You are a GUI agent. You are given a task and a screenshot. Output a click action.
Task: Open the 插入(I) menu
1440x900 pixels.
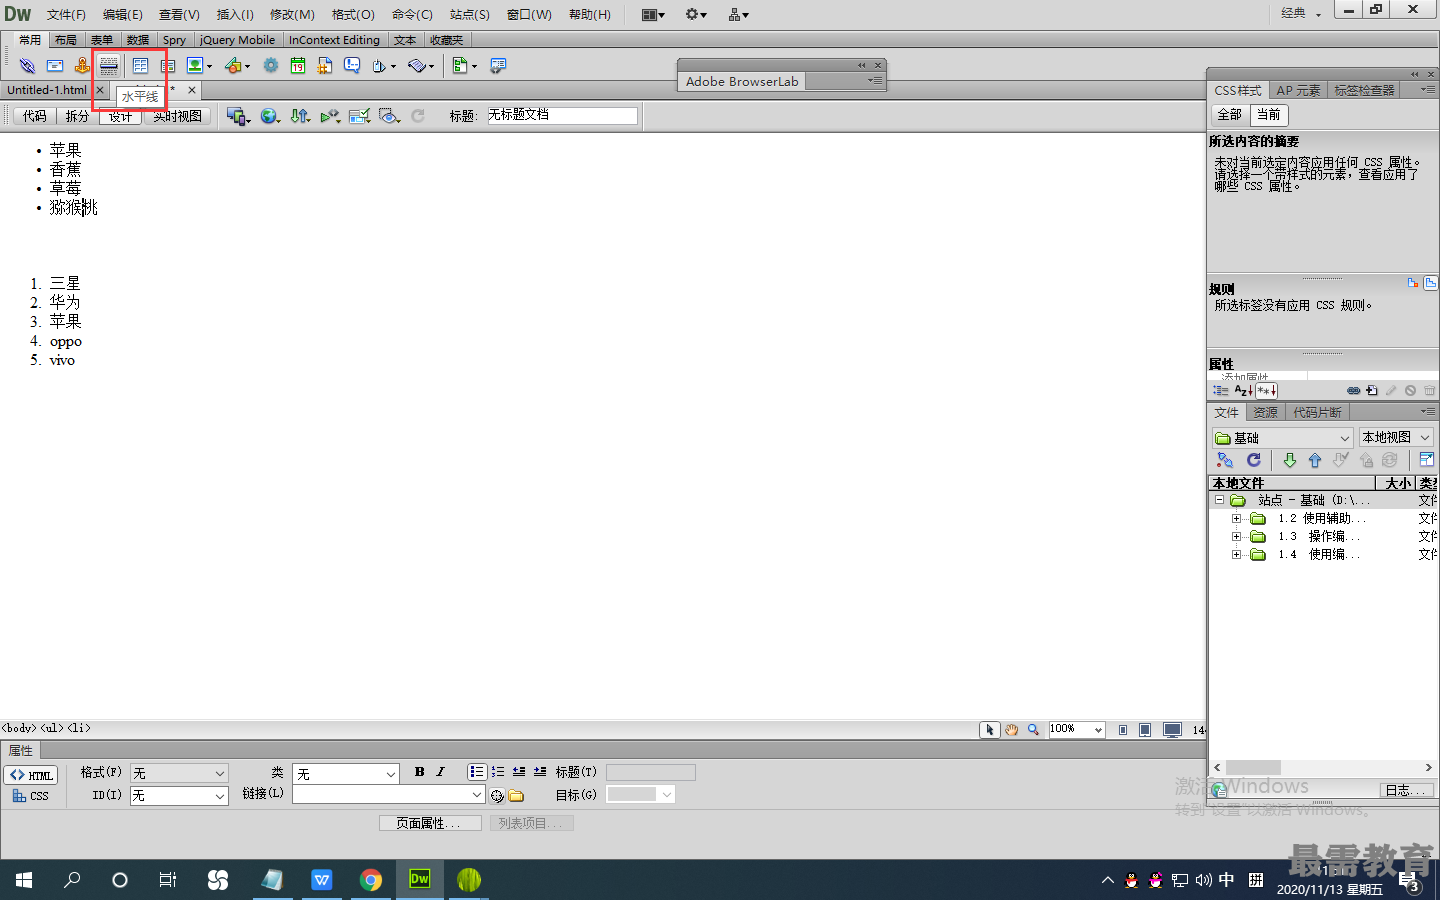[x=235, y=15]
